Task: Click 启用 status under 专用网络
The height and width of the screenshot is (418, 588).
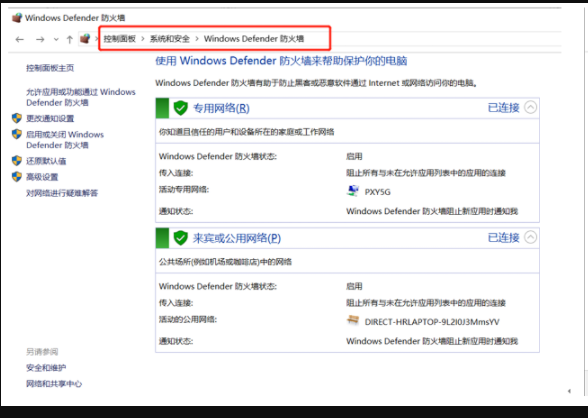Action: pyautogui.click(x=354, y=156)
